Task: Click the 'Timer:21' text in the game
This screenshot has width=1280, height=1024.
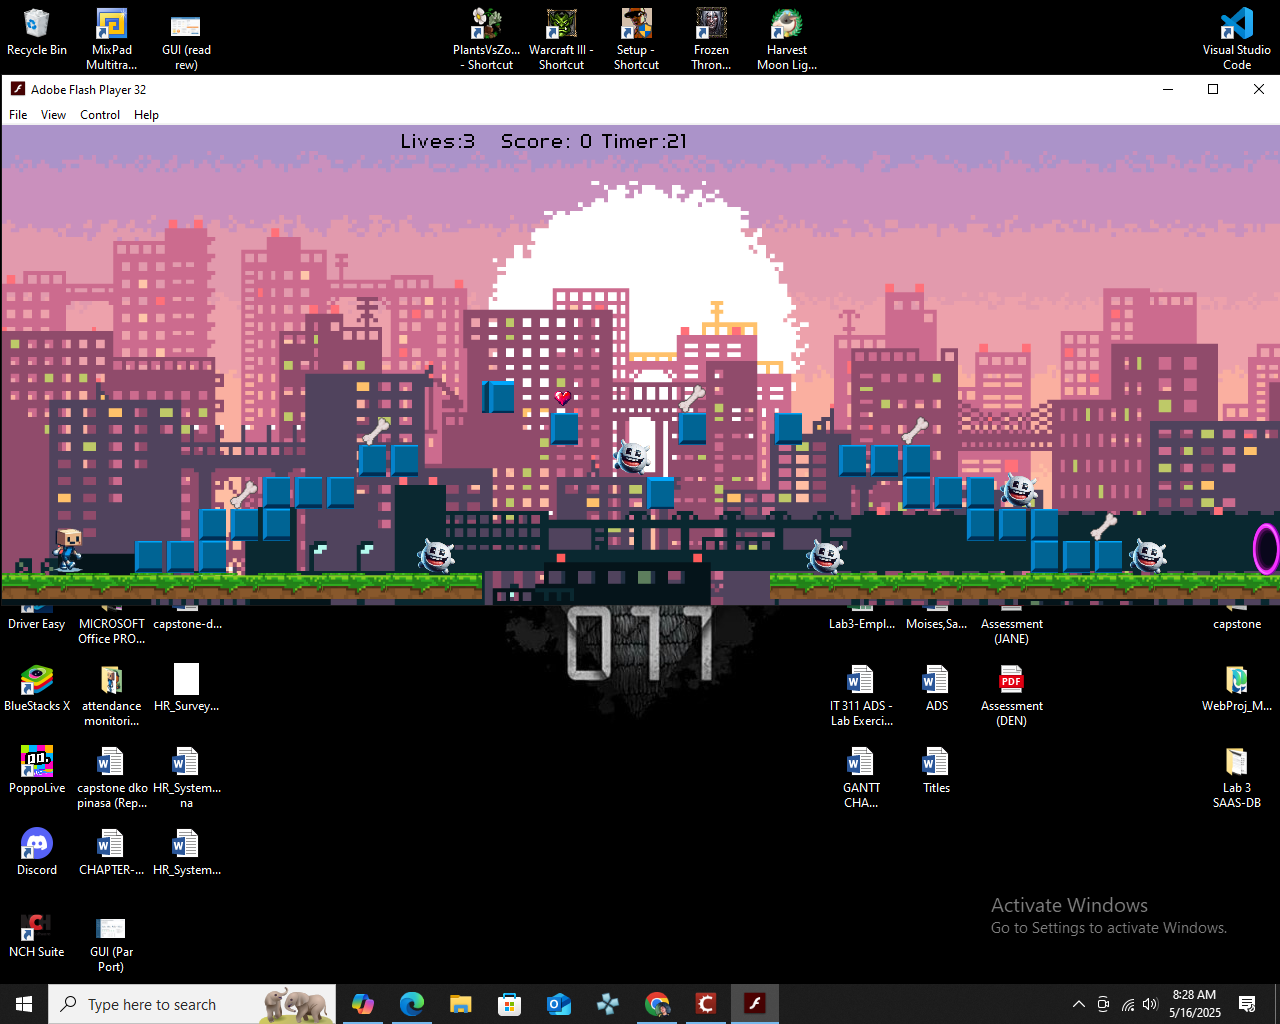Action: tap(644, 141)
